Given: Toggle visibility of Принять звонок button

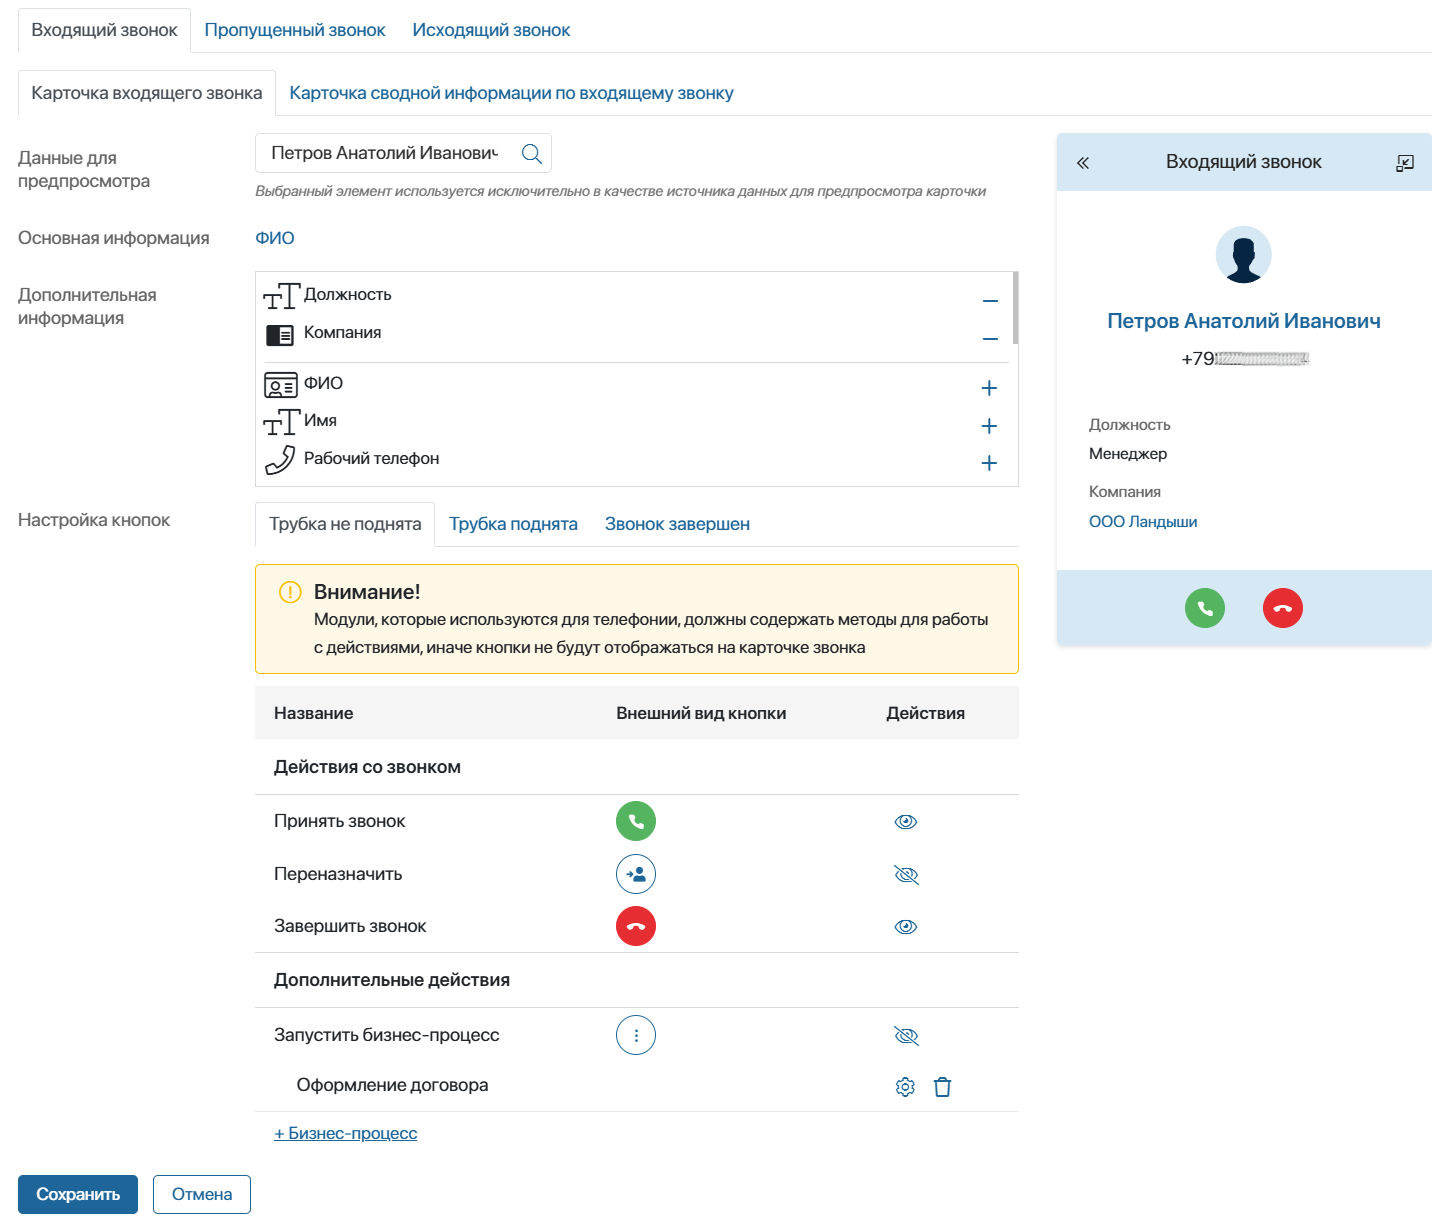Looking at the screenshot, I should (x=906, y=822).
